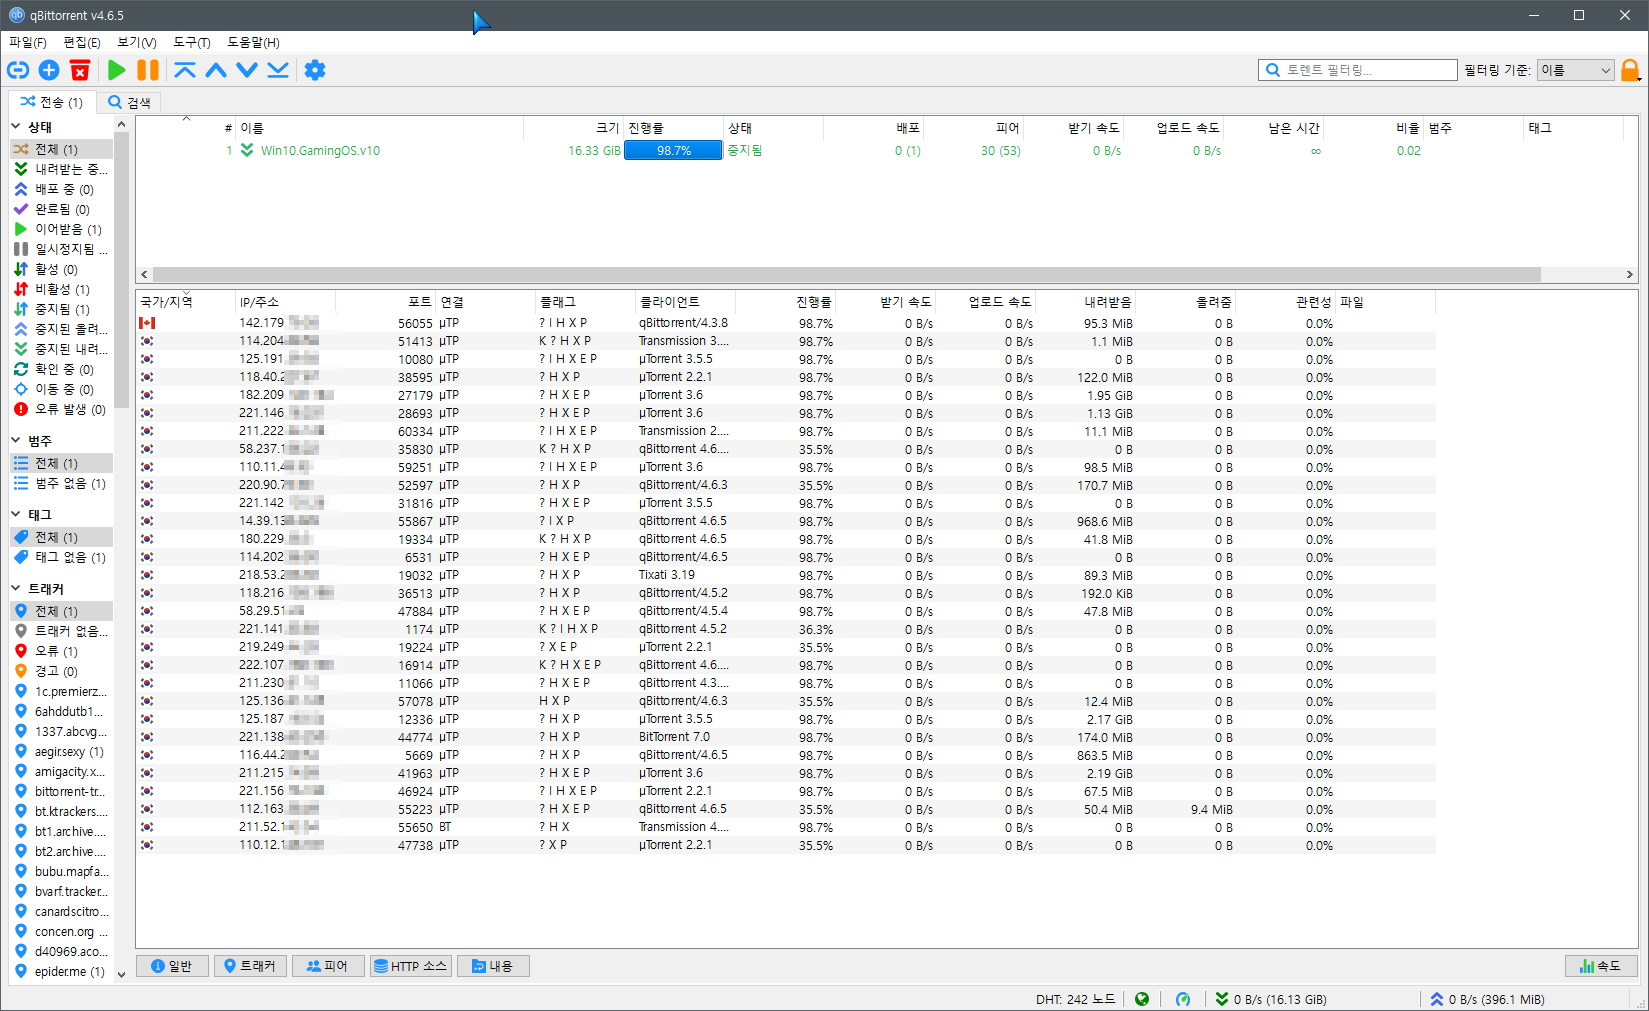Open the HTTP 소스 details tab
This screenshot has height=1011, width=1649.
coord(410,966)
